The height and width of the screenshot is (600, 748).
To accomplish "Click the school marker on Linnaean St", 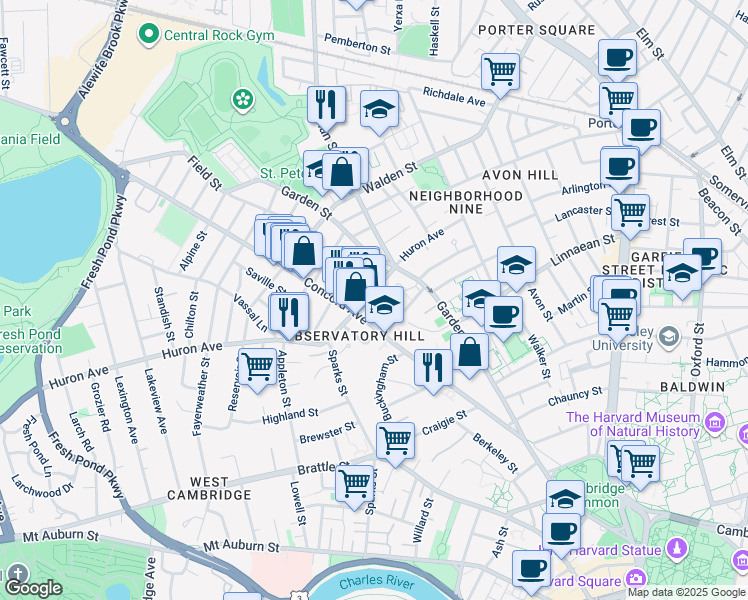I will (x=516, y=266).
